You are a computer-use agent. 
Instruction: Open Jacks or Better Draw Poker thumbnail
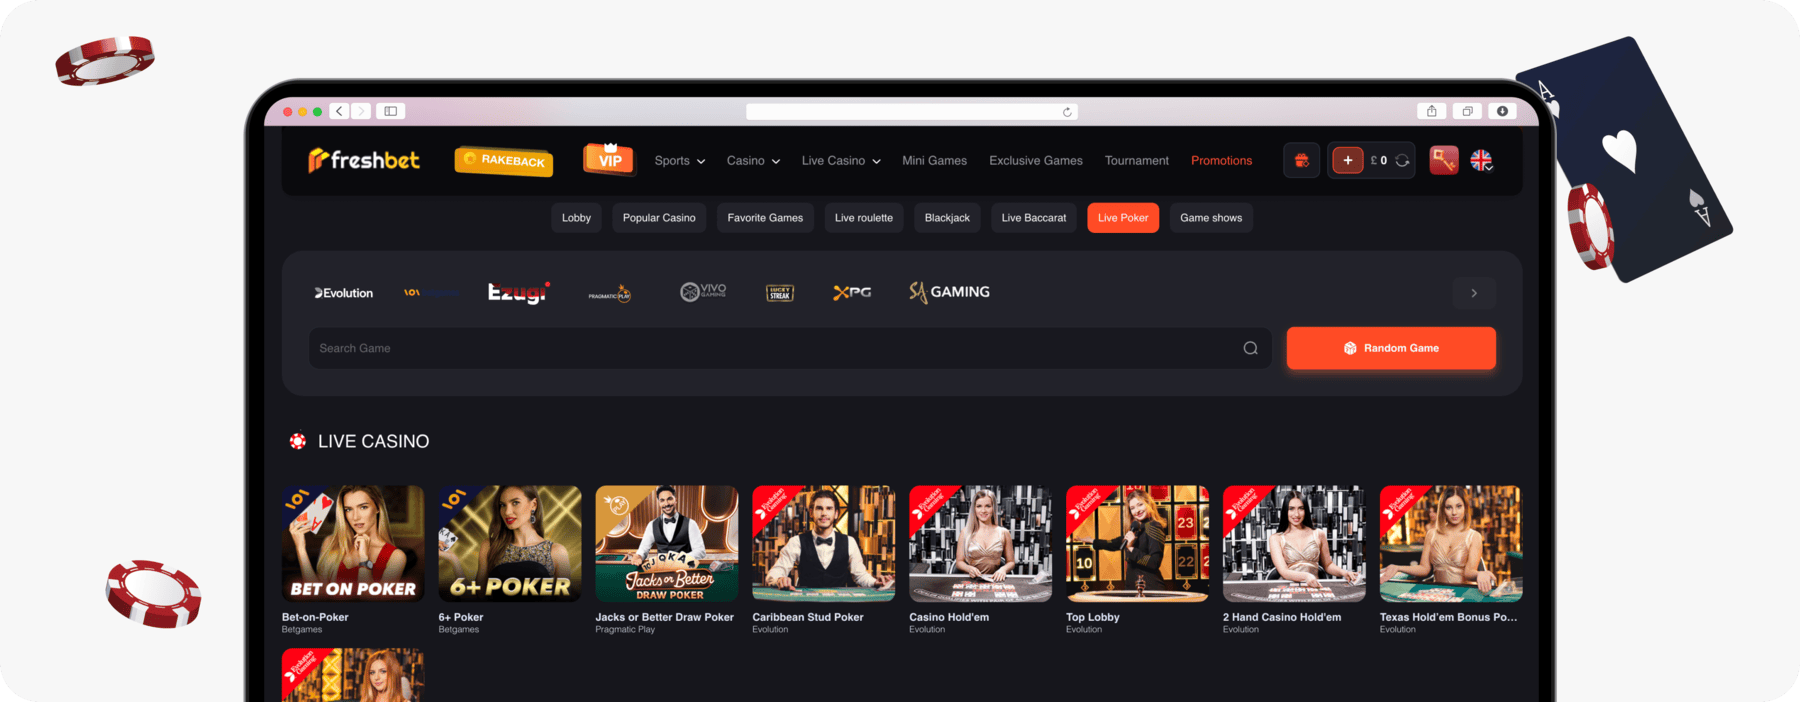(667, 544)
